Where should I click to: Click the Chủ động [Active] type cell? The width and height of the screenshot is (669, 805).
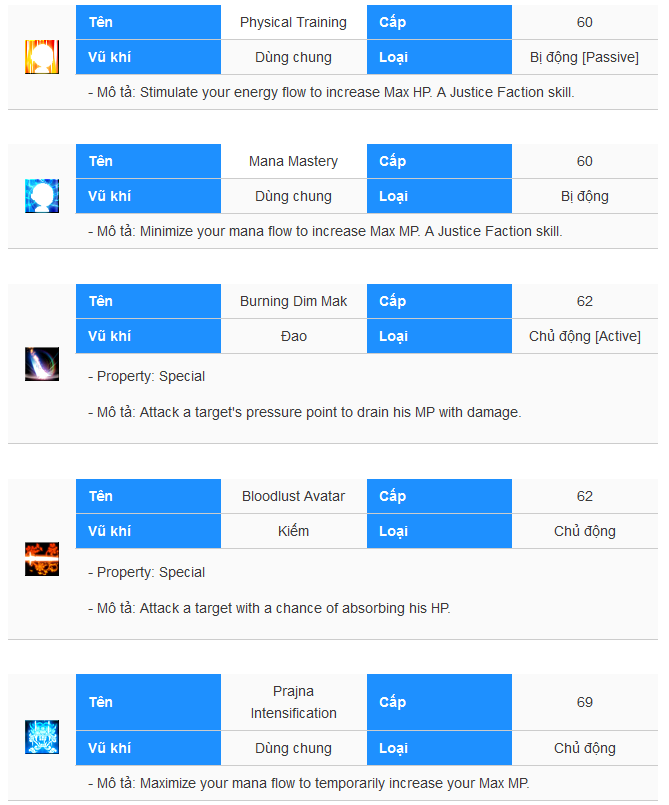[585, 336]
